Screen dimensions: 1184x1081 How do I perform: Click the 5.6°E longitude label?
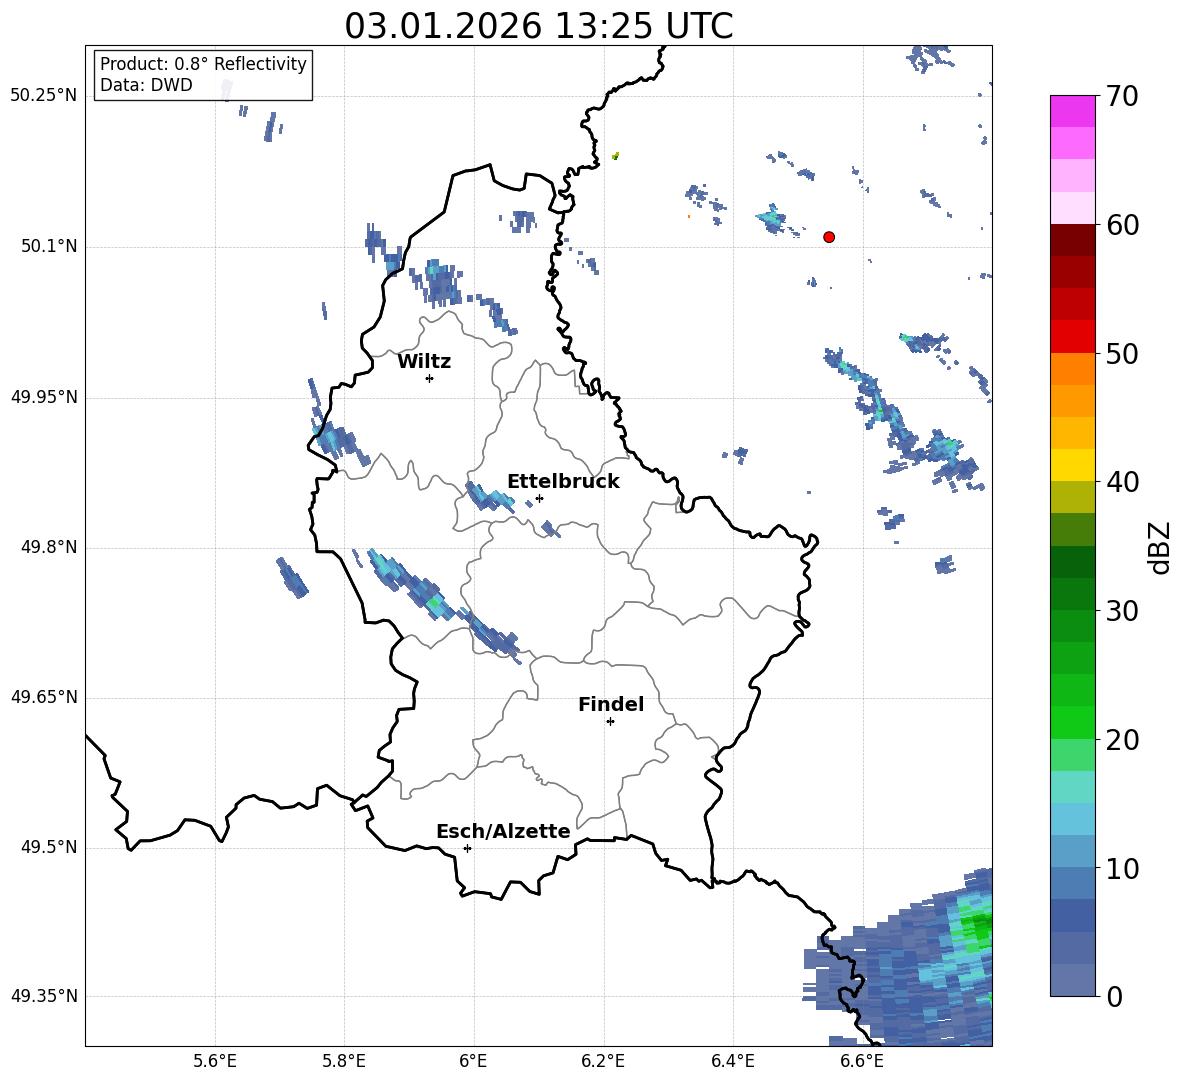[x=215, y=1061]
